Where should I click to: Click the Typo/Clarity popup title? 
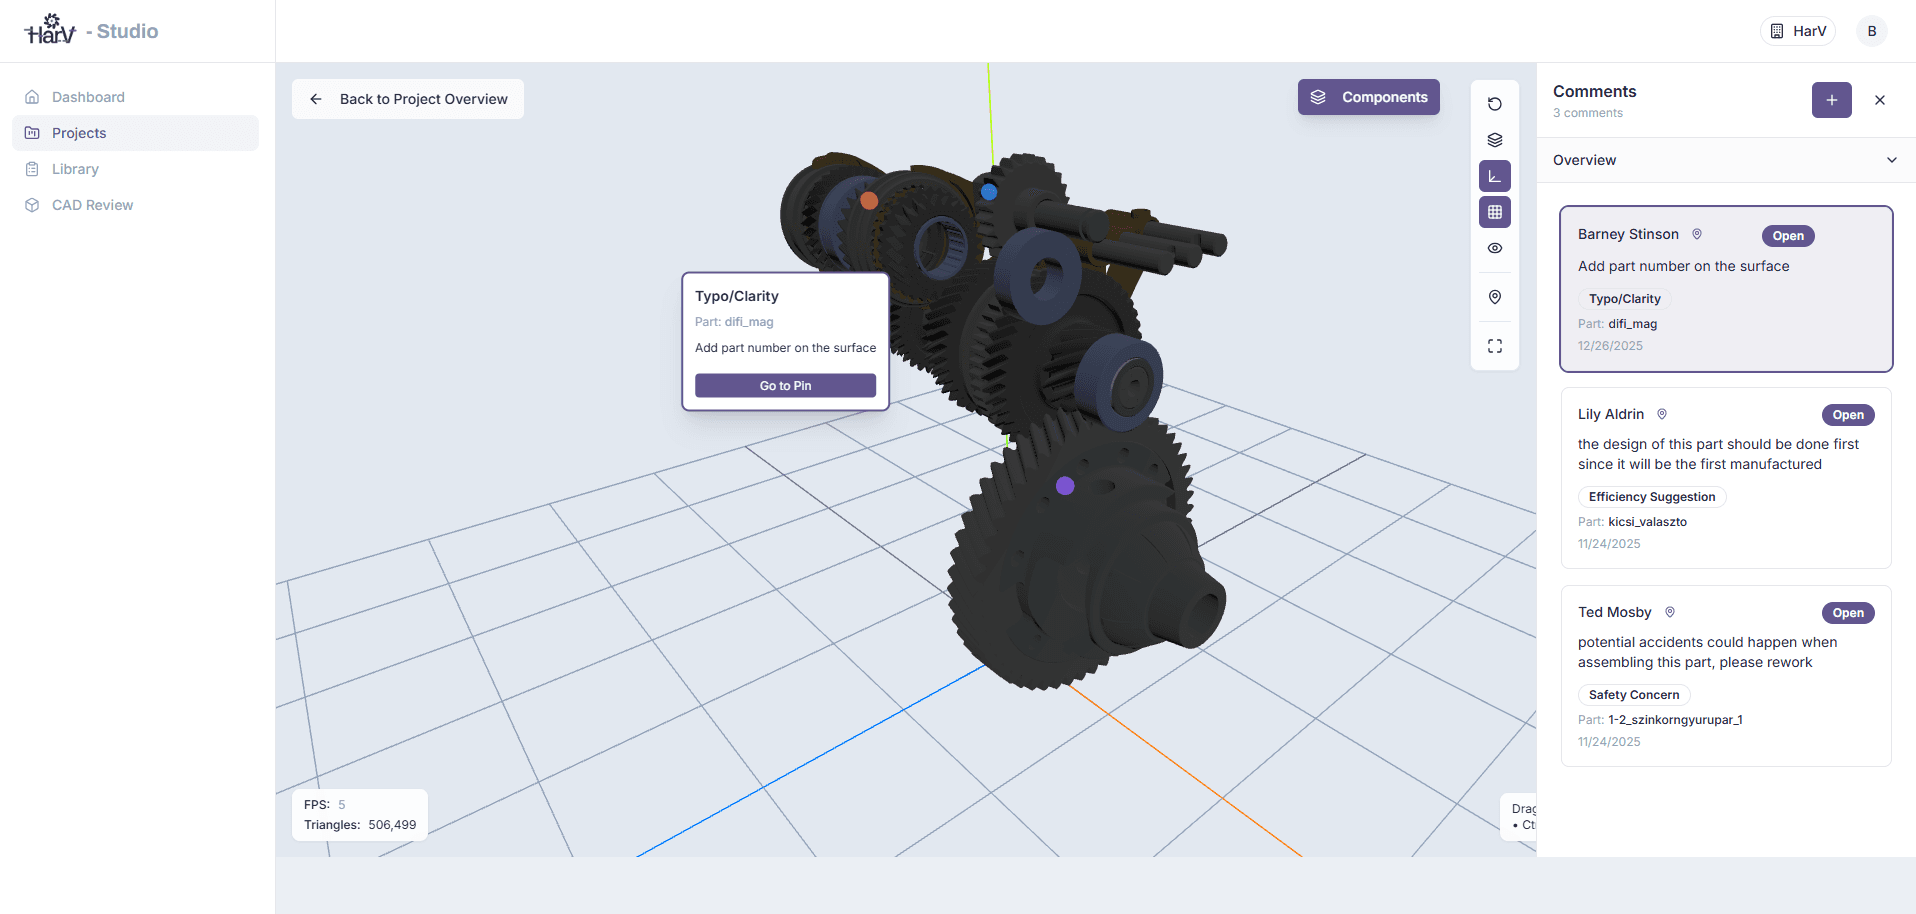(x=737, y=296)
